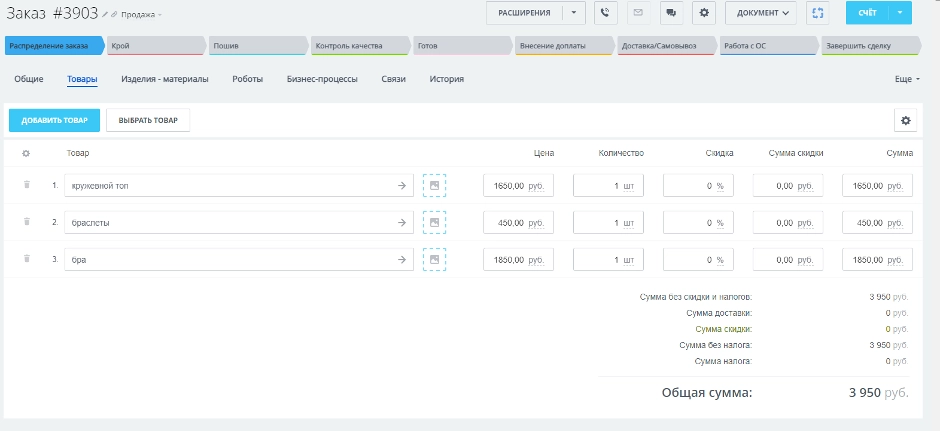
Task: Click the Выбрать товар button
Action: coord(148,120)
